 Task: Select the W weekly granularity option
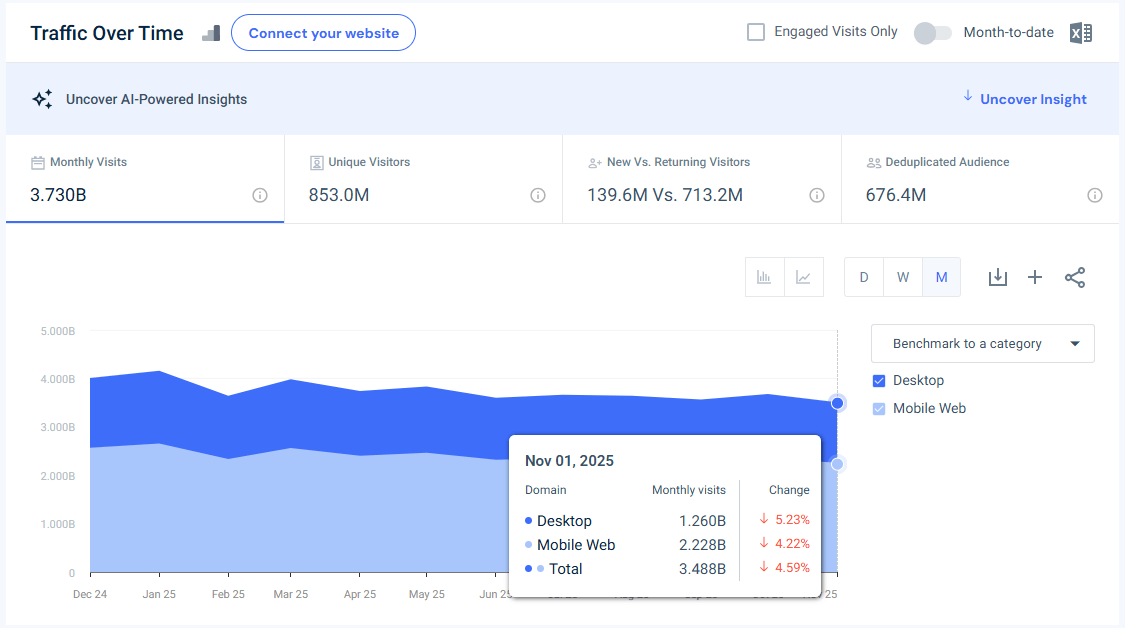point(902,277)
